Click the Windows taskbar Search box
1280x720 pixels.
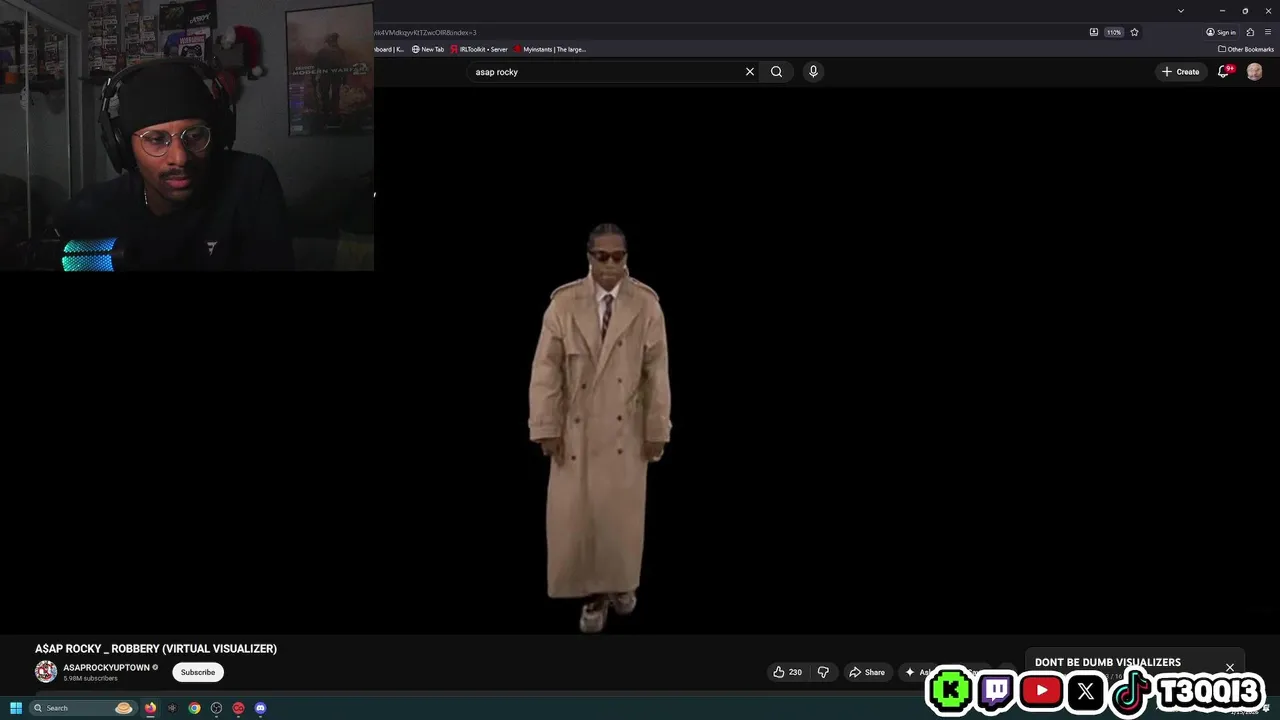click(83, 708)
